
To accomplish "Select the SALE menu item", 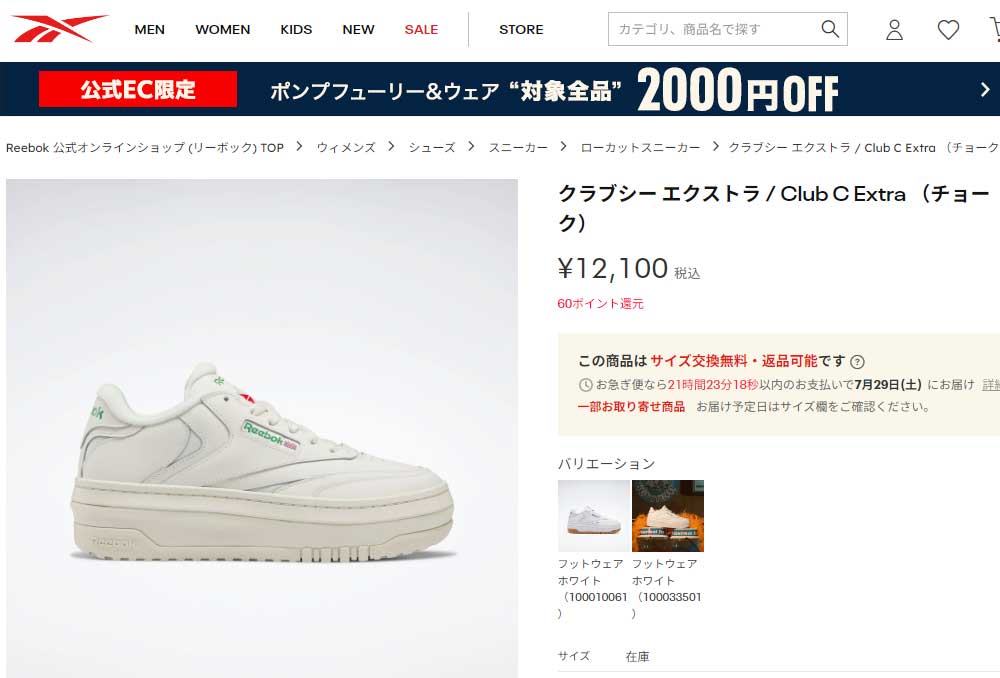I will click(x=421, y=29).
